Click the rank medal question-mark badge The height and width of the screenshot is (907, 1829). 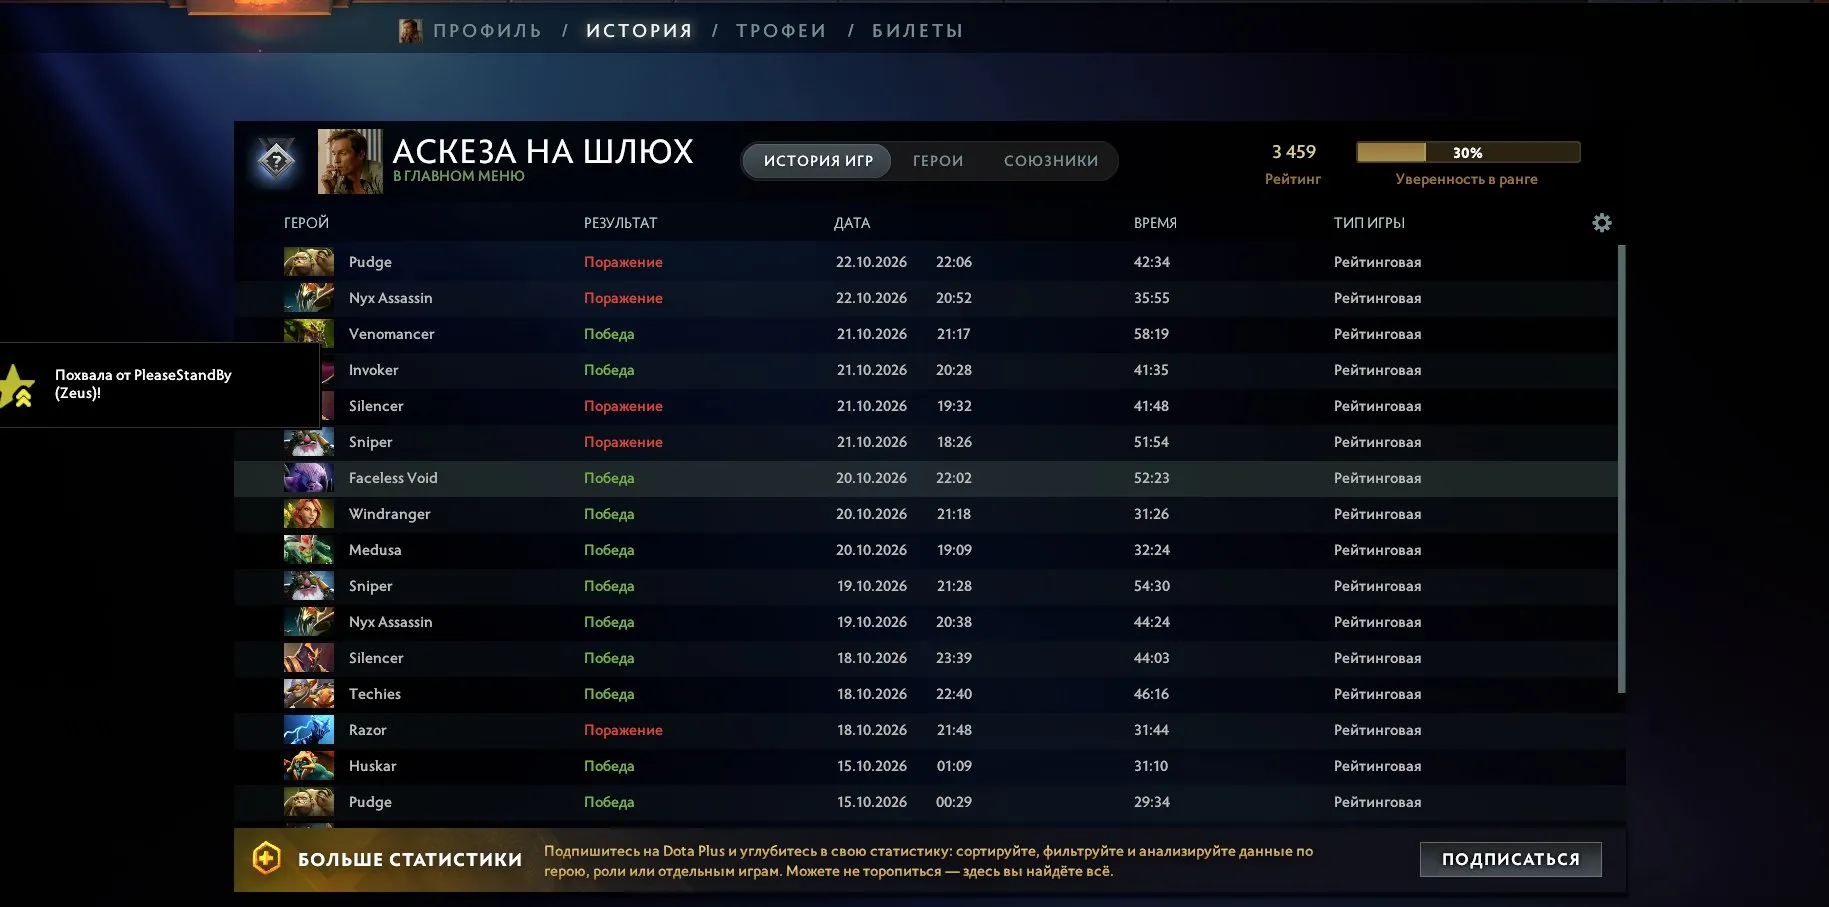coord(276,160)
